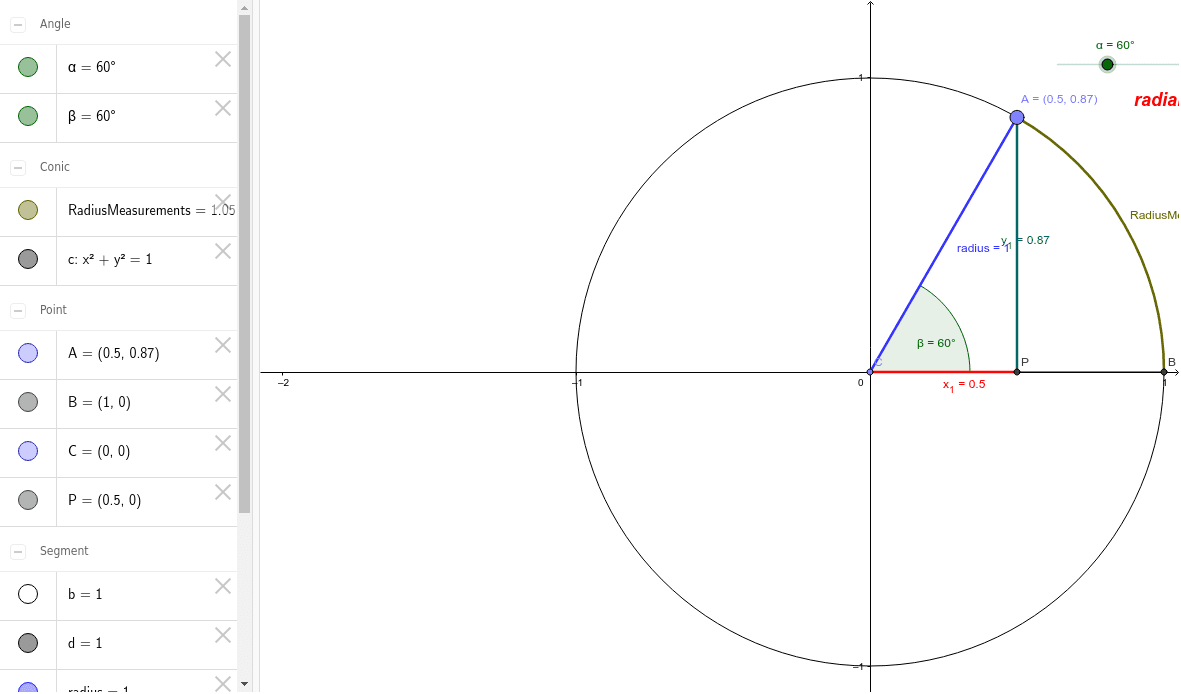Screen dimensions: 1181x694
Task: Delete point B using its X icon
Action: tap(222, 393)
